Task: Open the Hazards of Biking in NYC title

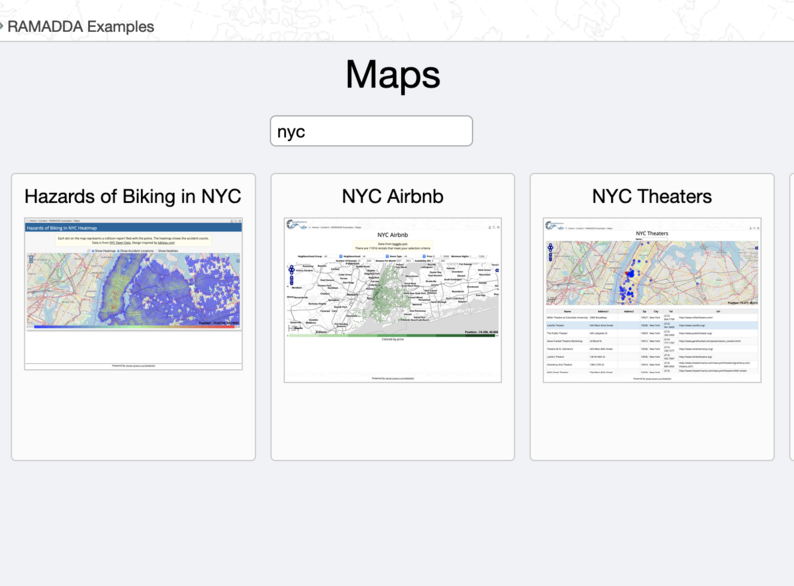Action: 133,196
